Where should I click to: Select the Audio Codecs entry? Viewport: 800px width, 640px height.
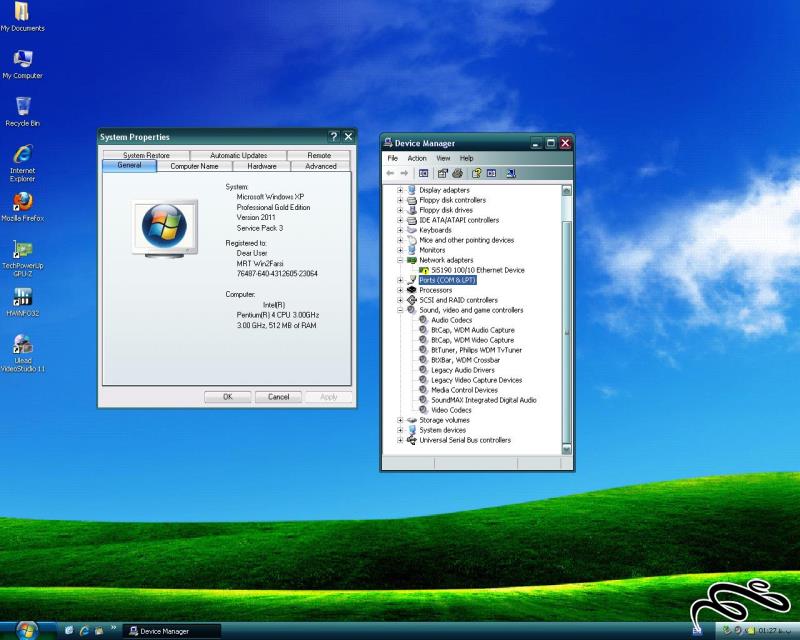point(452,320)
